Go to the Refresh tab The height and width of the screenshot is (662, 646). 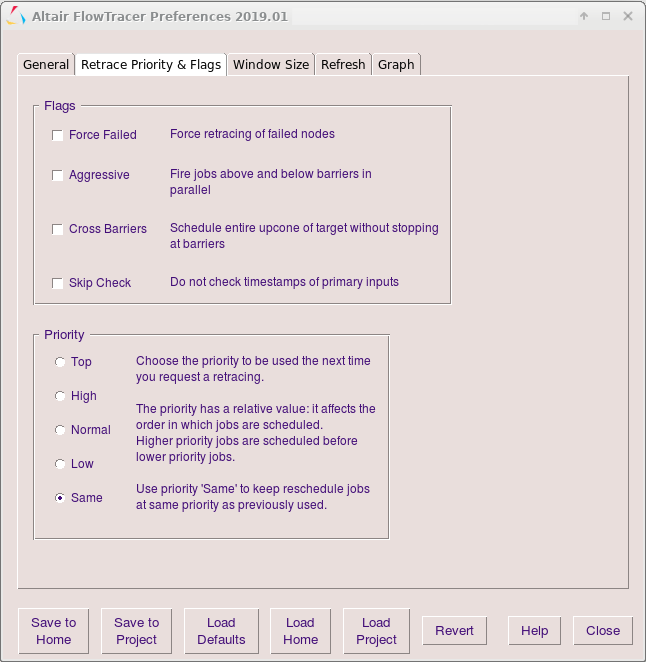[x=343, y=64]
